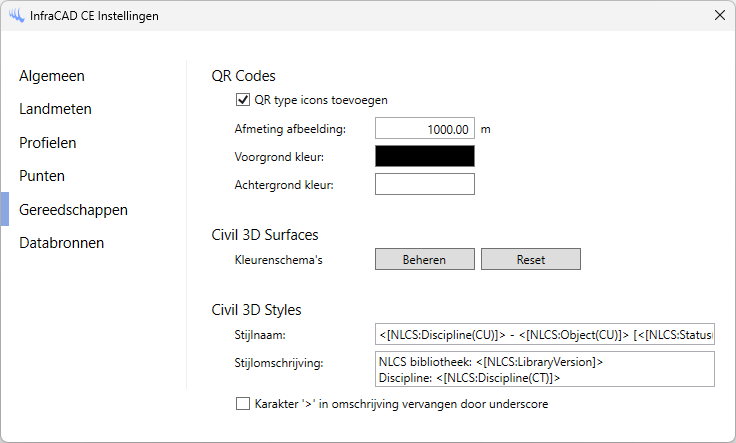Click the Karakter '>' vervangen door underscore label

coord(401,404)
